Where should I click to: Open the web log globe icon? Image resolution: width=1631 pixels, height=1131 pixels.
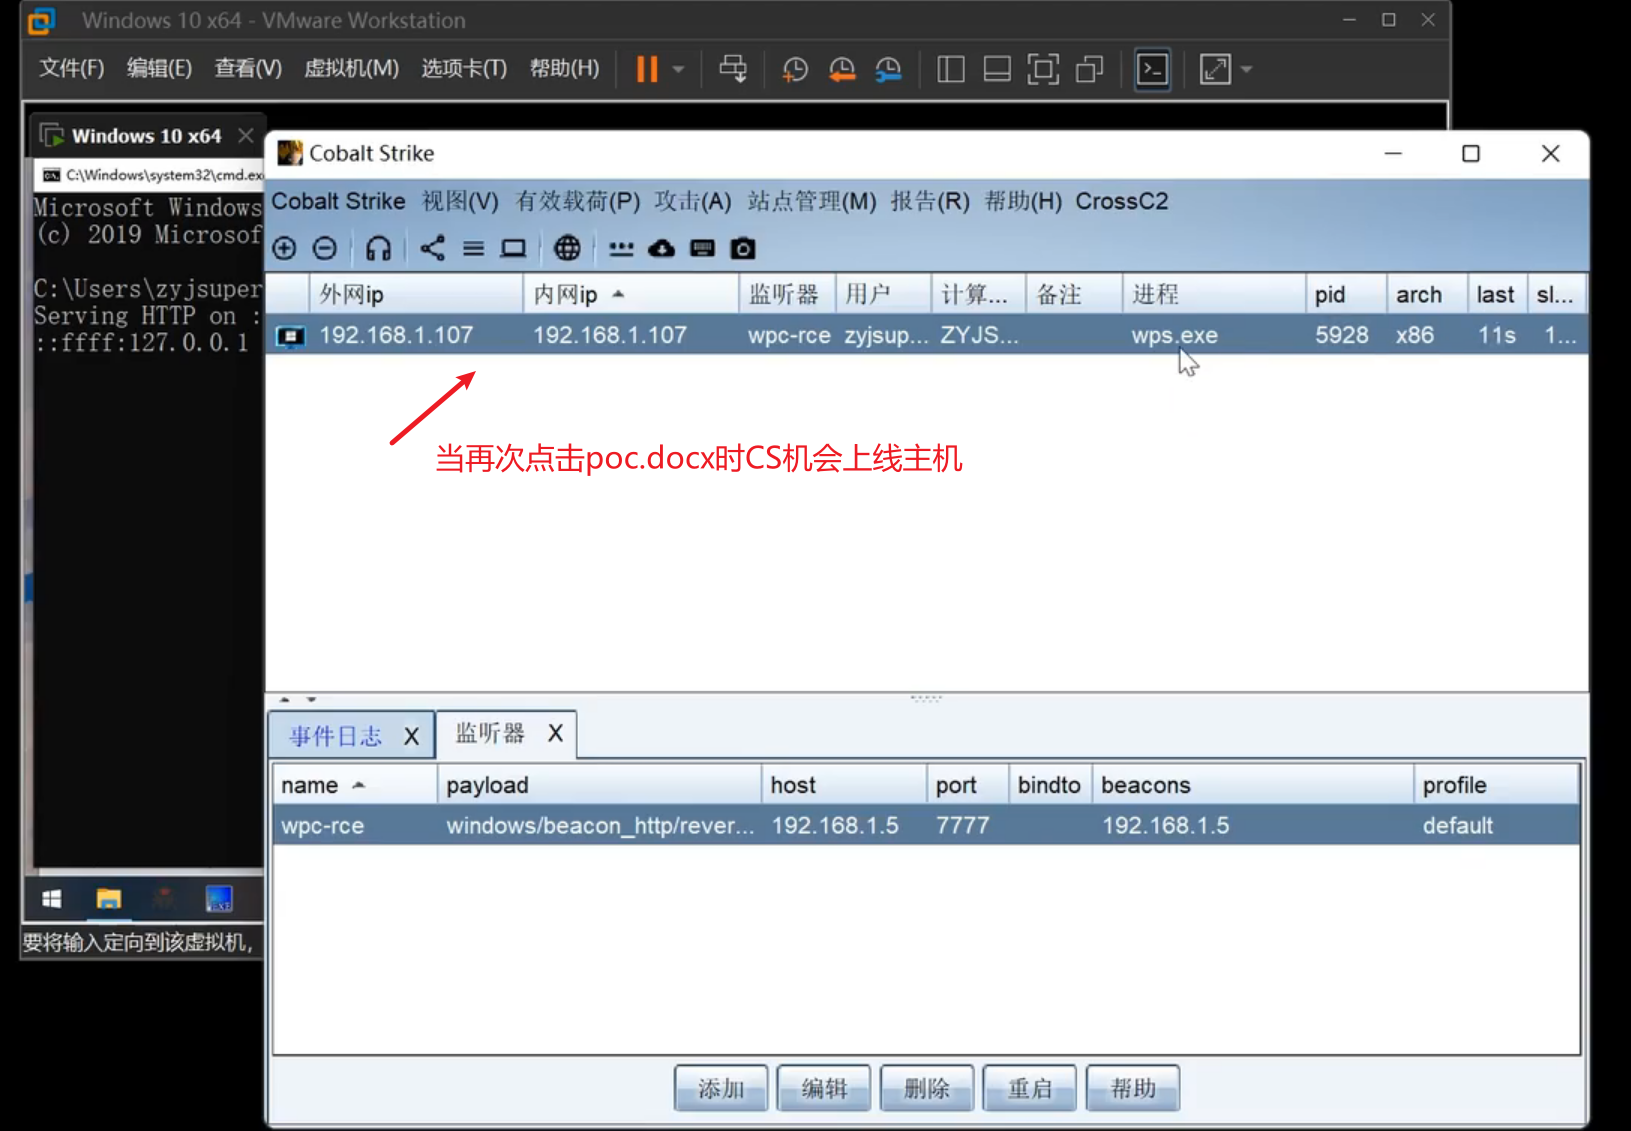click(x=568, y=248)
